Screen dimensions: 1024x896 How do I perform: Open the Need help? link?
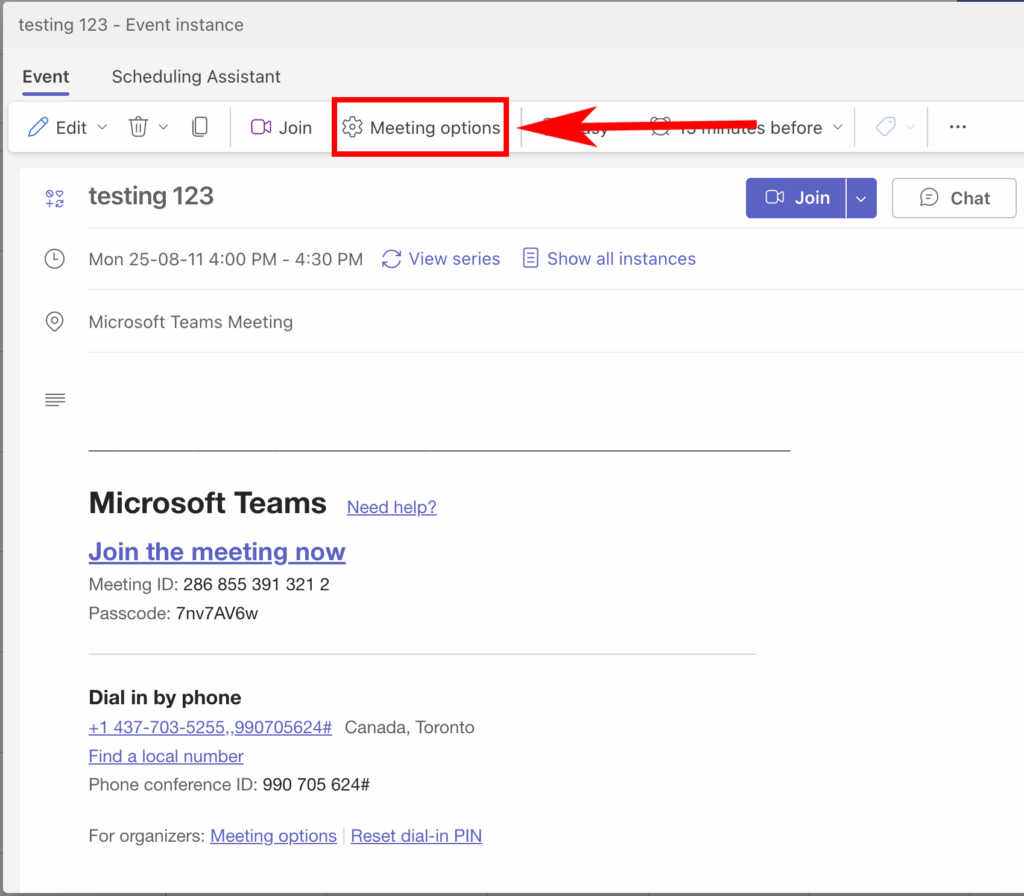tap(392, 507)
